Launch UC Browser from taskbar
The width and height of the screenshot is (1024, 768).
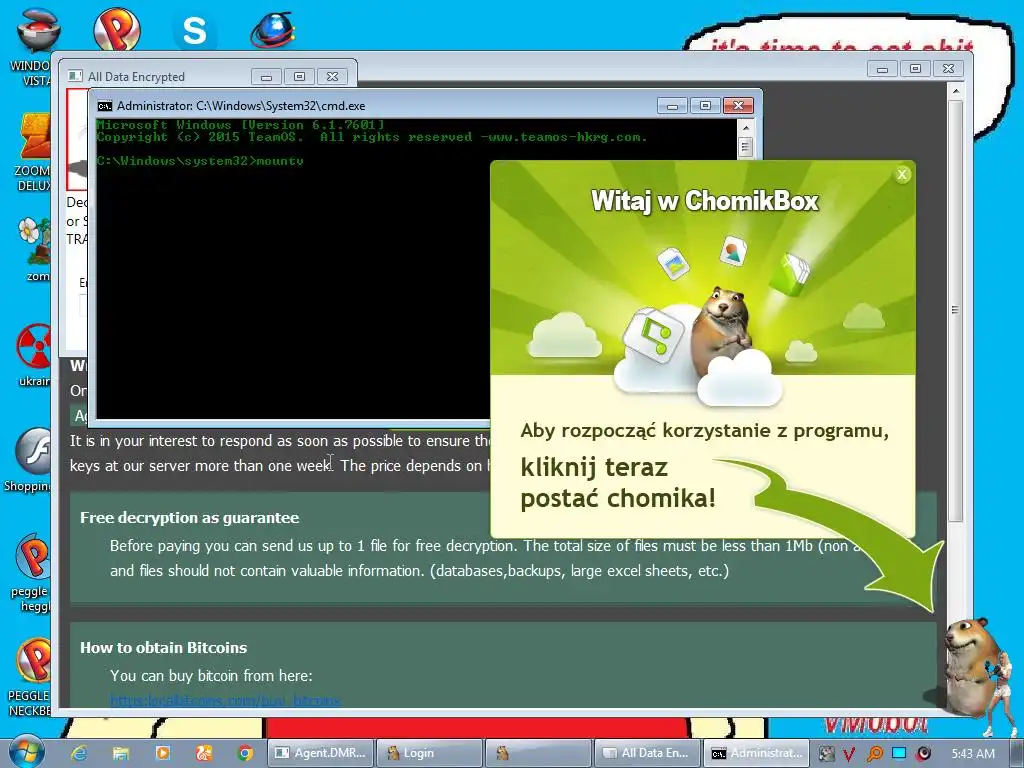204,753
